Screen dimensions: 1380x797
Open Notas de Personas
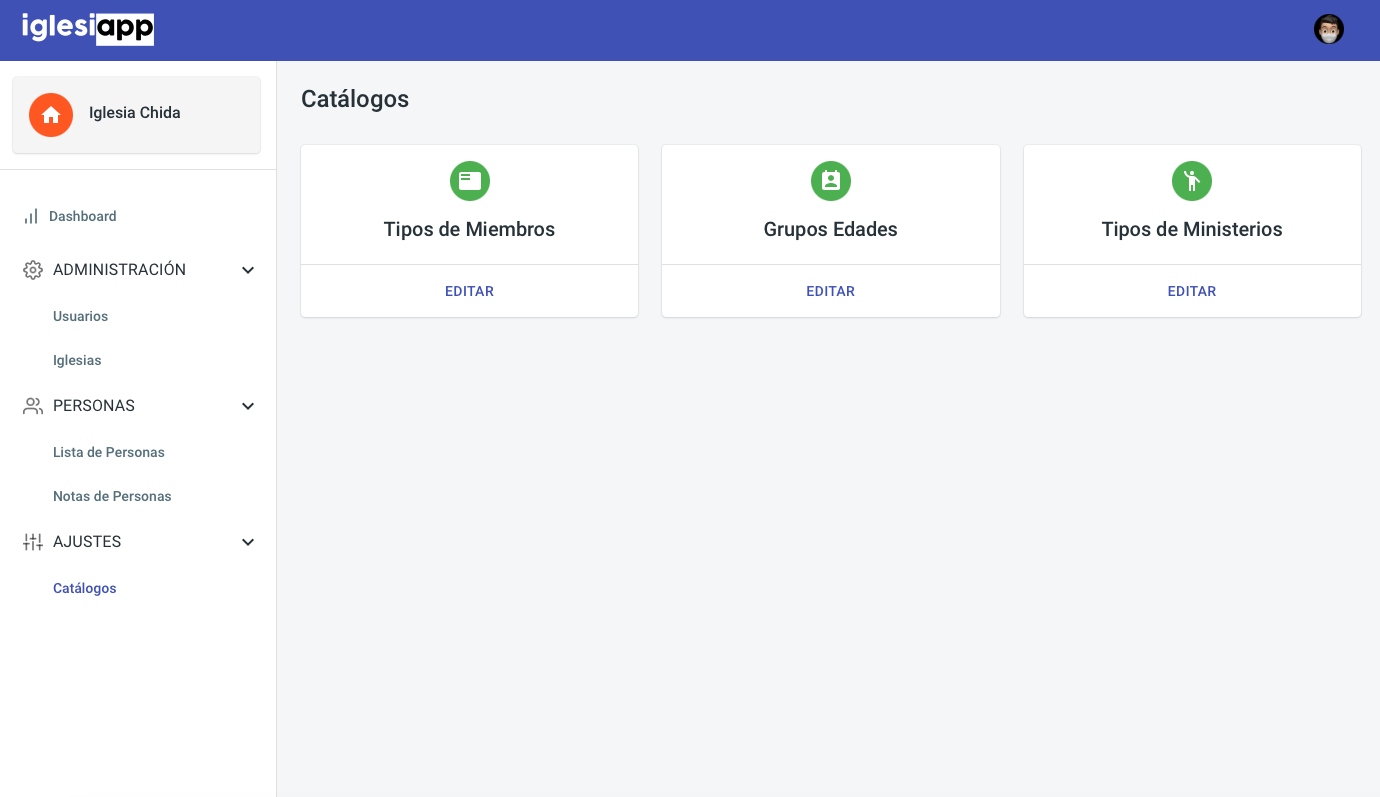tap(112, 496)
